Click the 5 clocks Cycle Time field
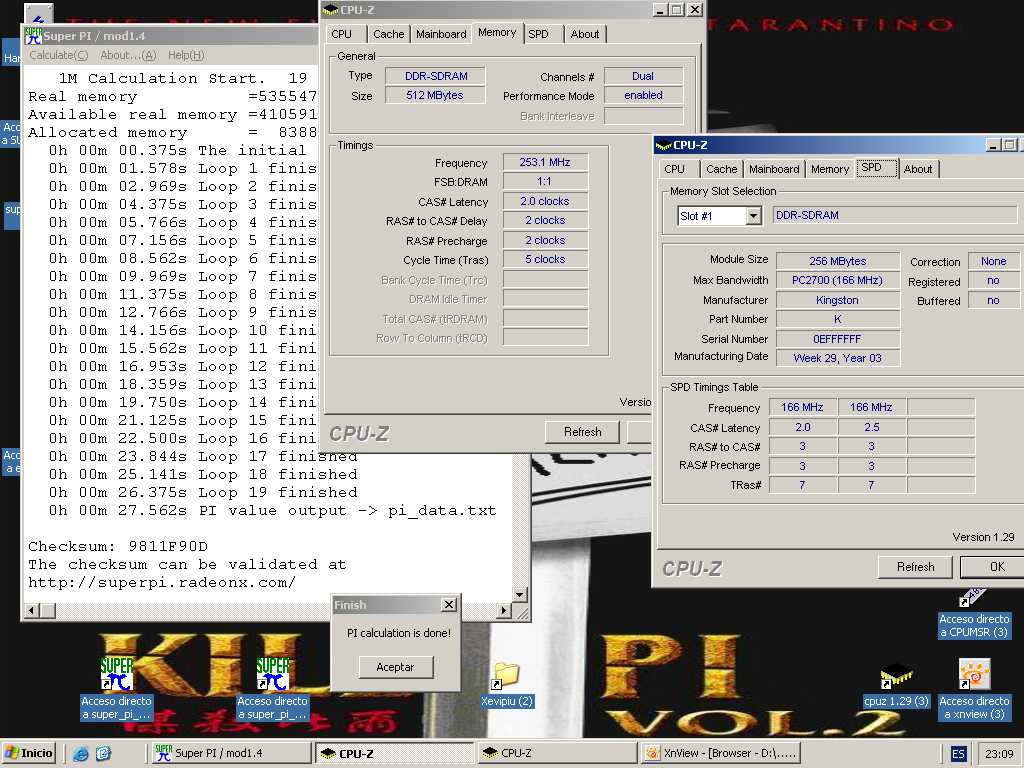 coord(545,259)
